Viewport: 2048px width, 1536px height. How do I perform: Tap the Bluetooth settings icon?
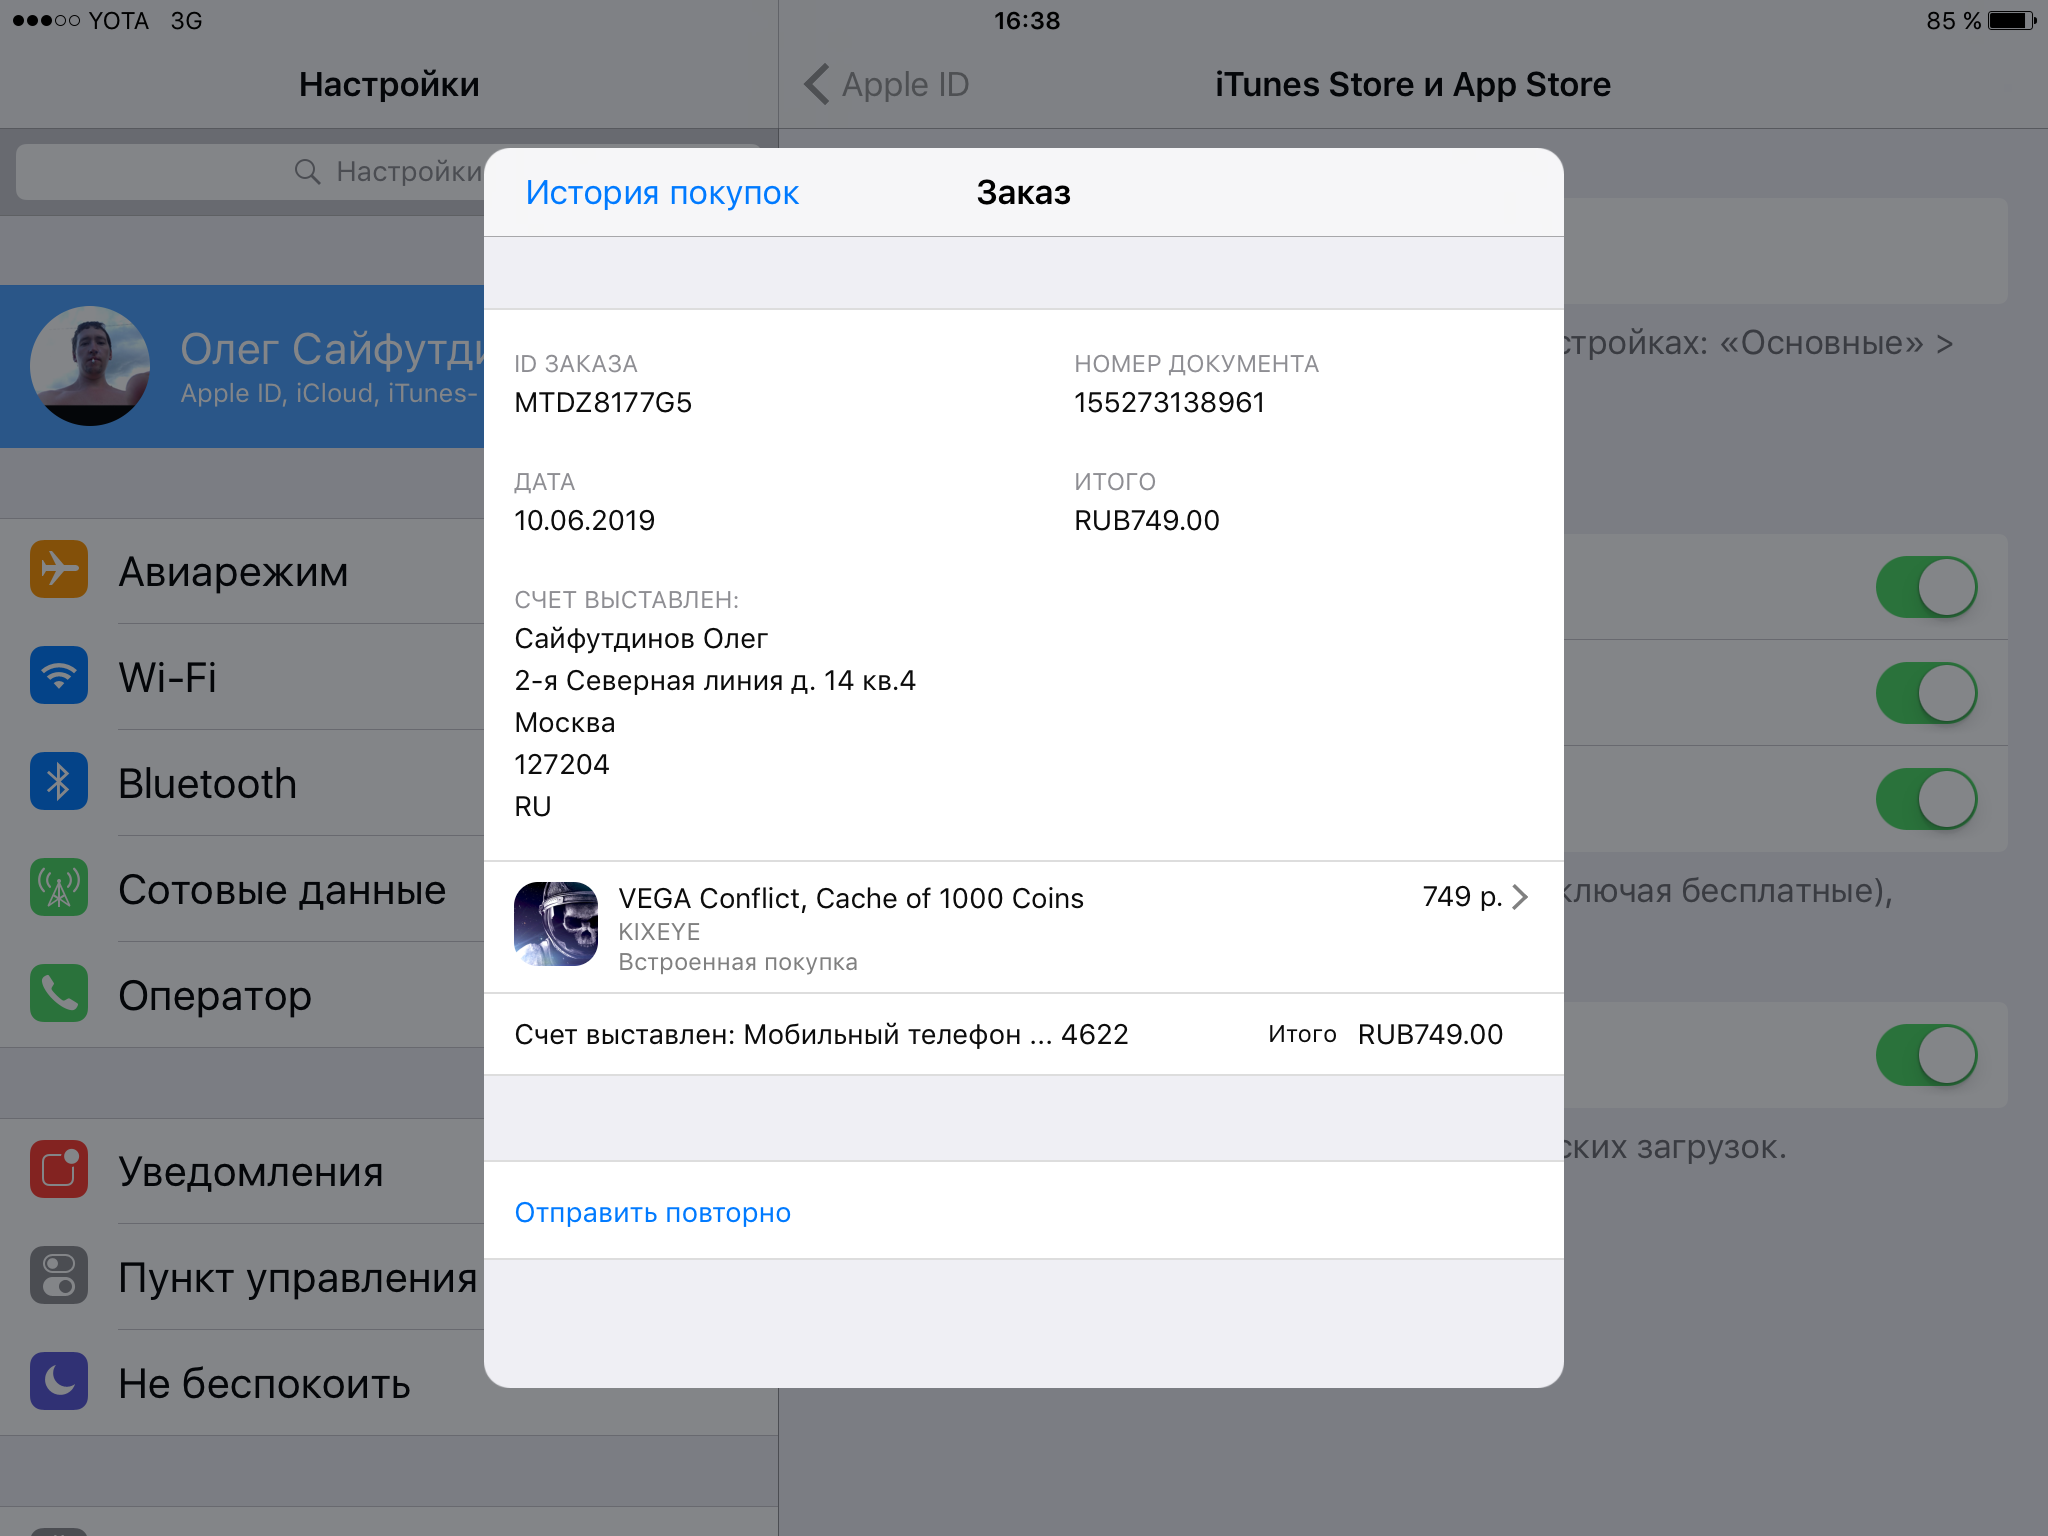[x=59, y=781]
